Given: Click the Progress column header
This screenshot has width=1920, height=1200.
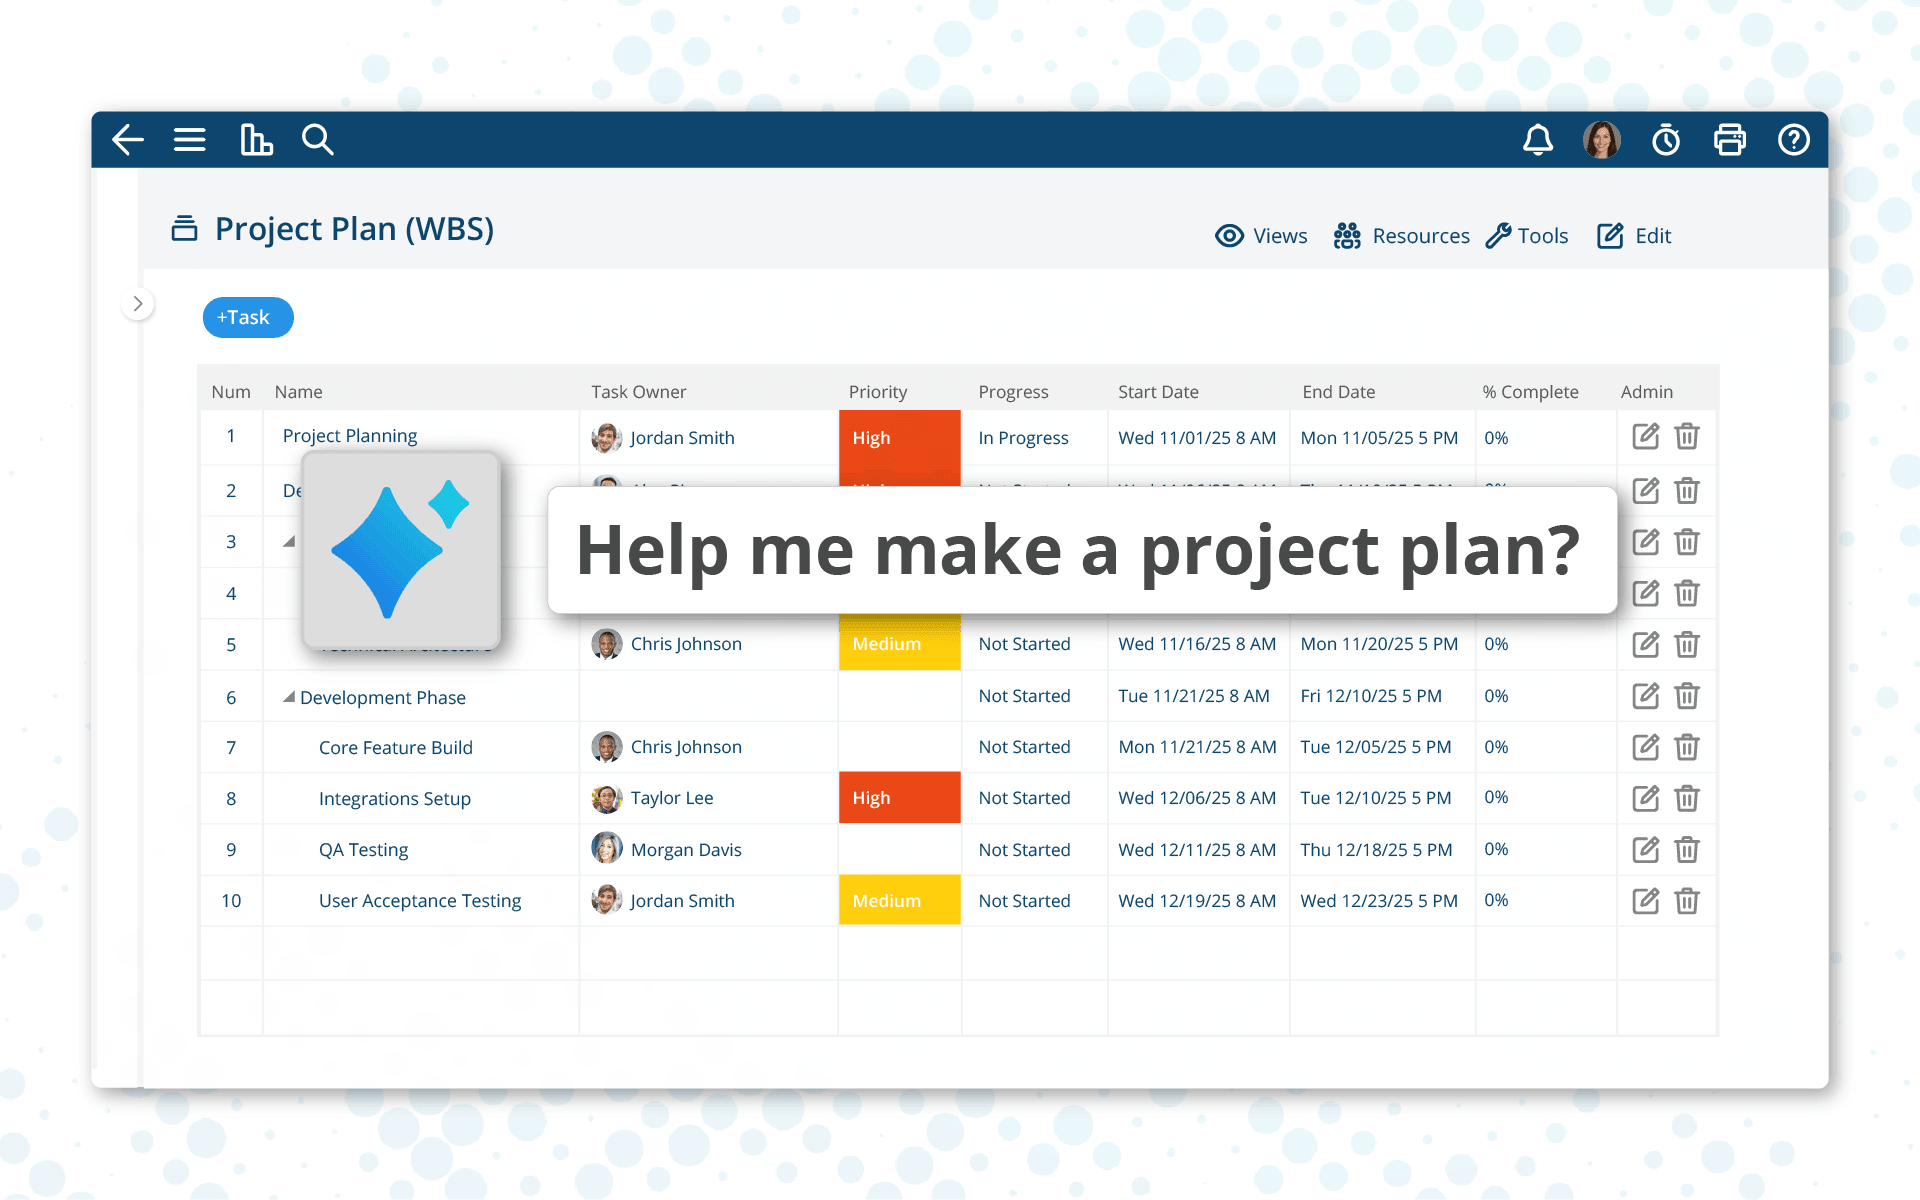Looking at the screenshot, I should (1014, 392).
